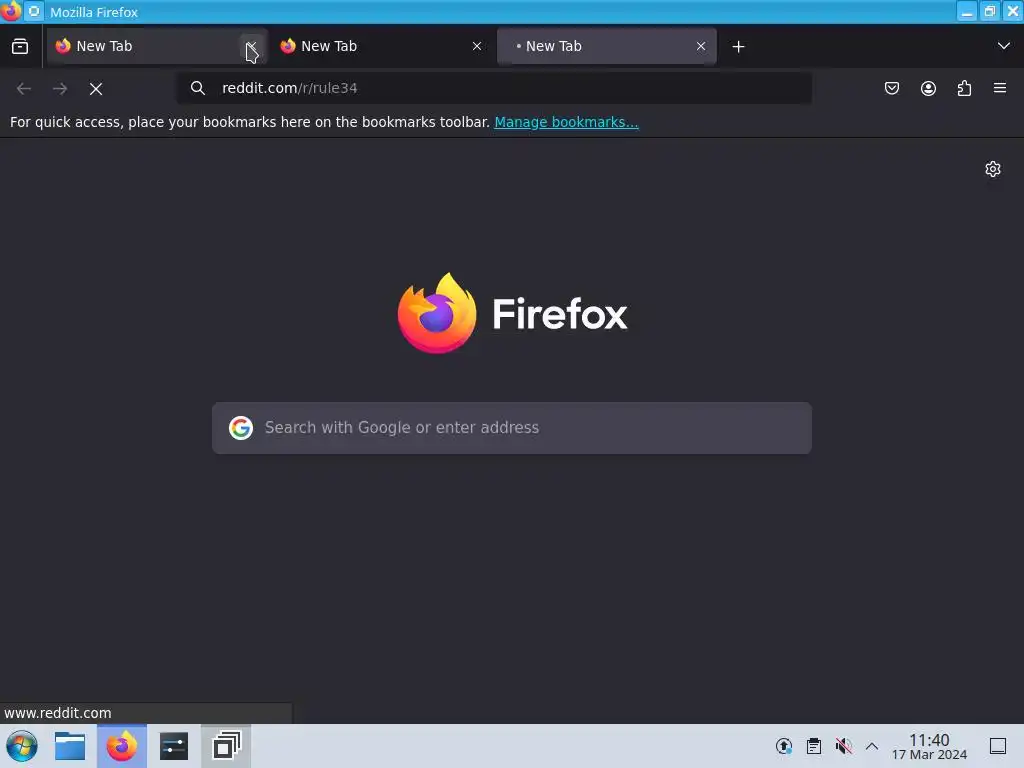Click the Google icon in search box
Image resolution: width=1024 pixels, height=768 pixels.
pyautogui.click(x=241, y=428)
